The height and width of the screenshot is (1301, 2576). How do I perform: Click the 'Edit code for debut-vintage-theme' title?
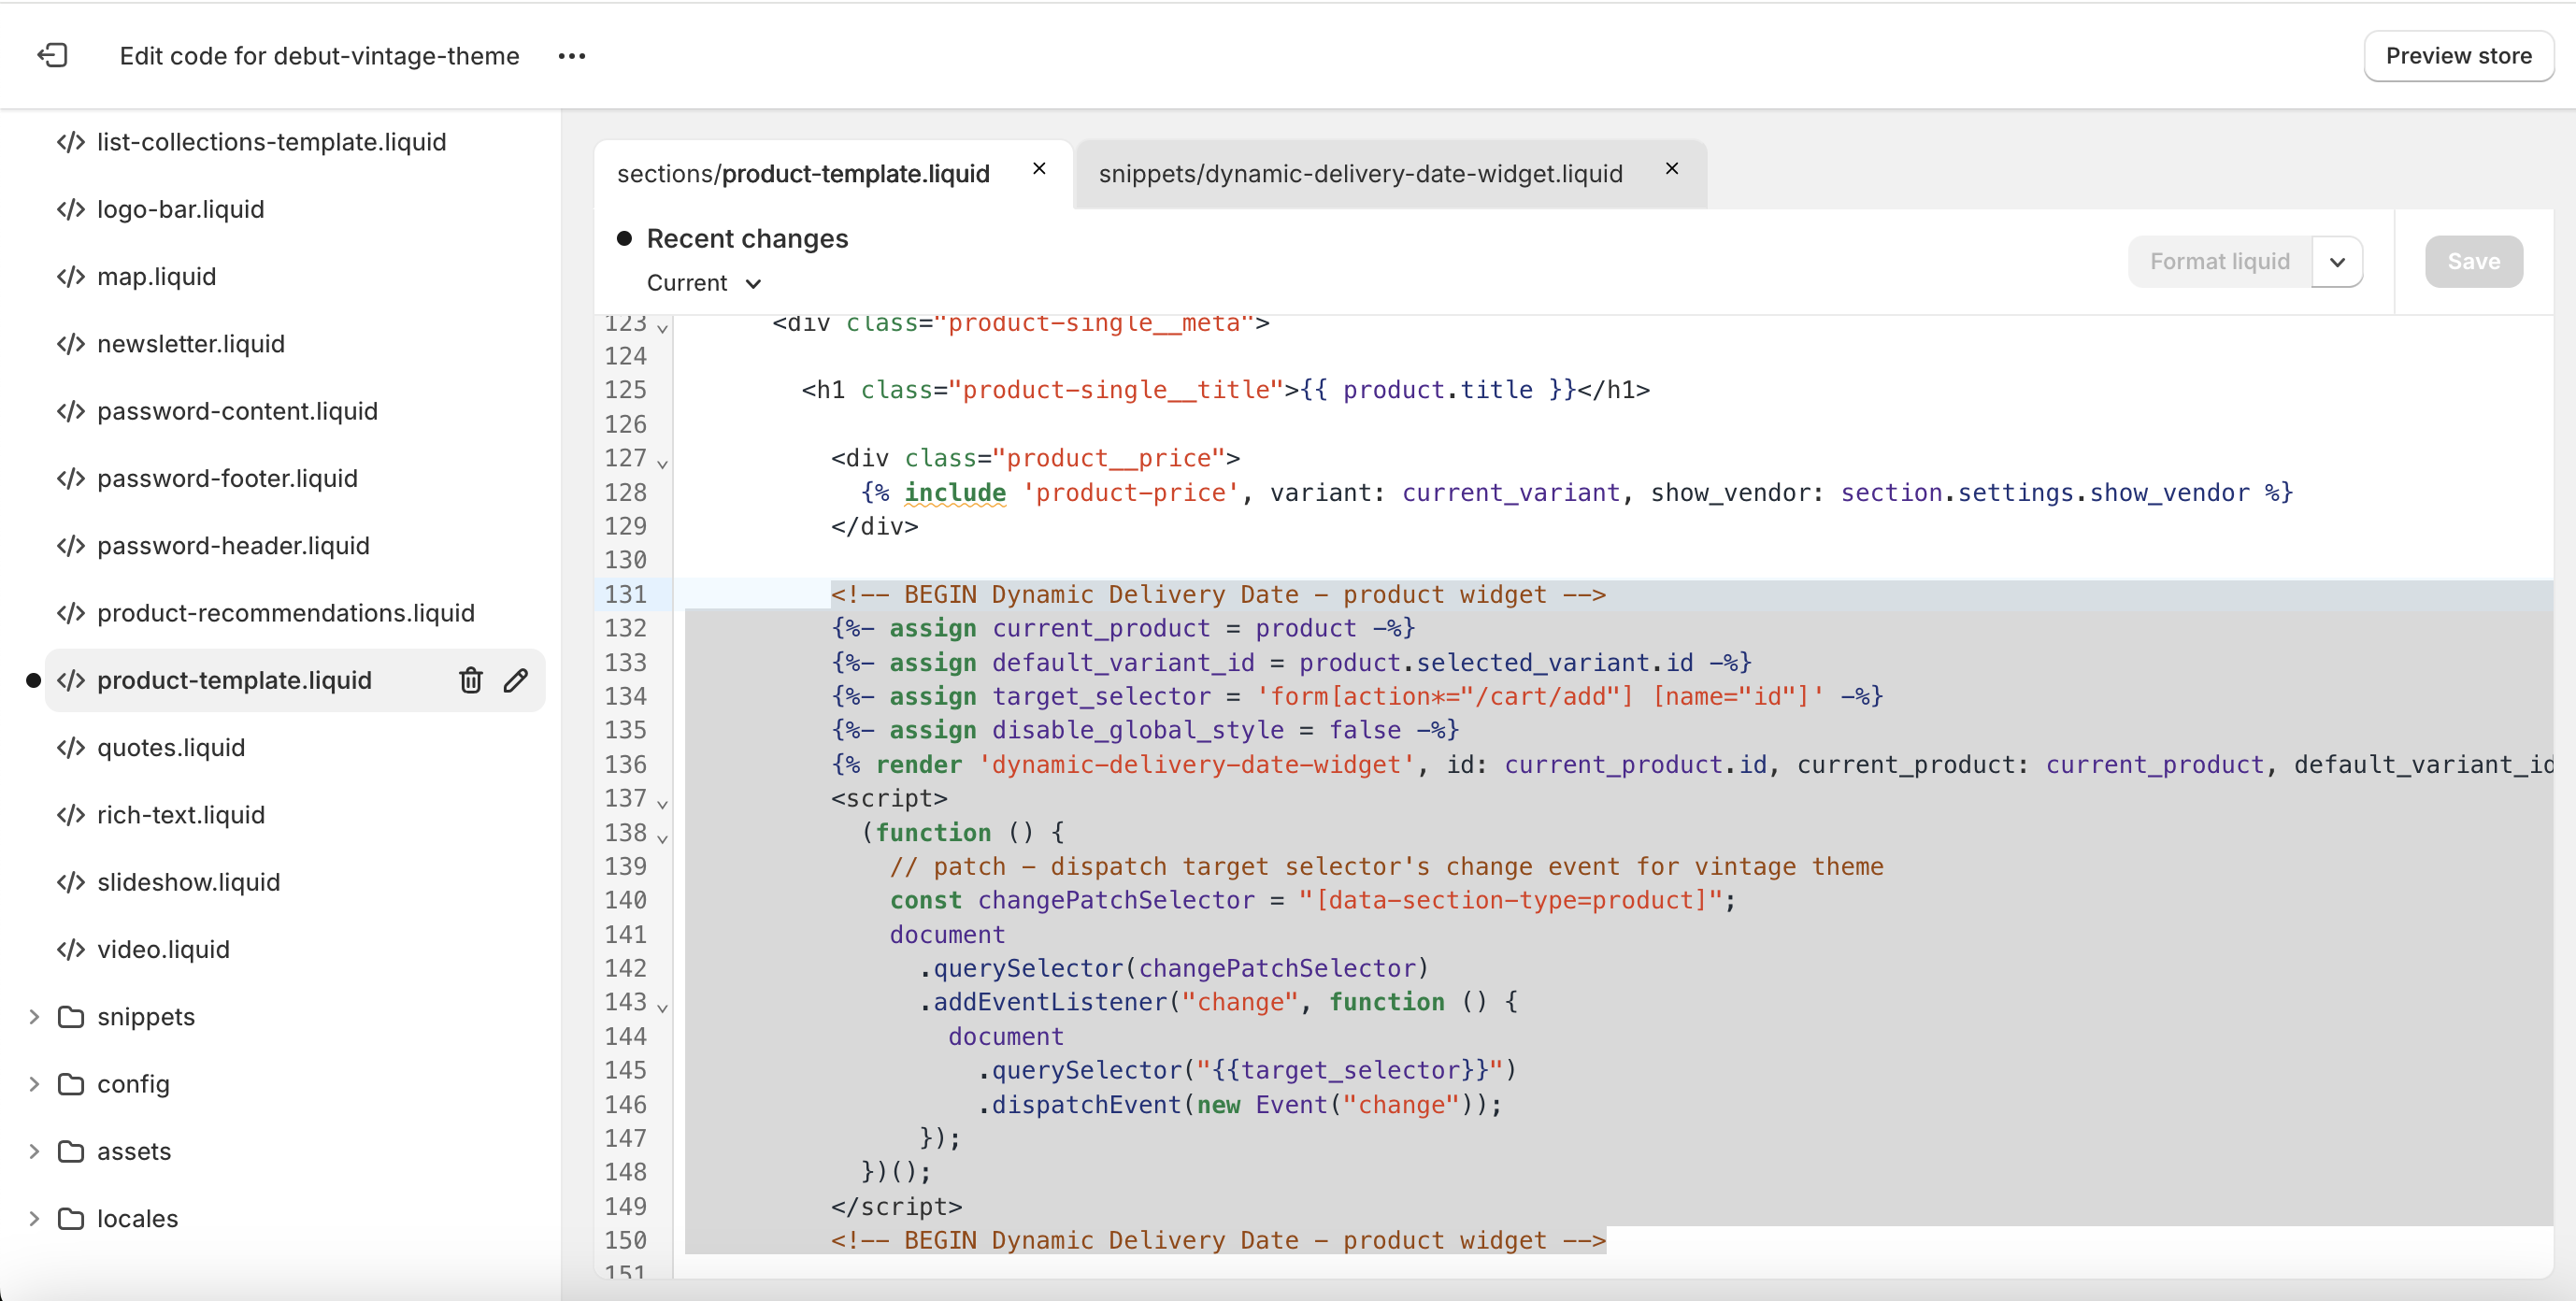point(320,56)
